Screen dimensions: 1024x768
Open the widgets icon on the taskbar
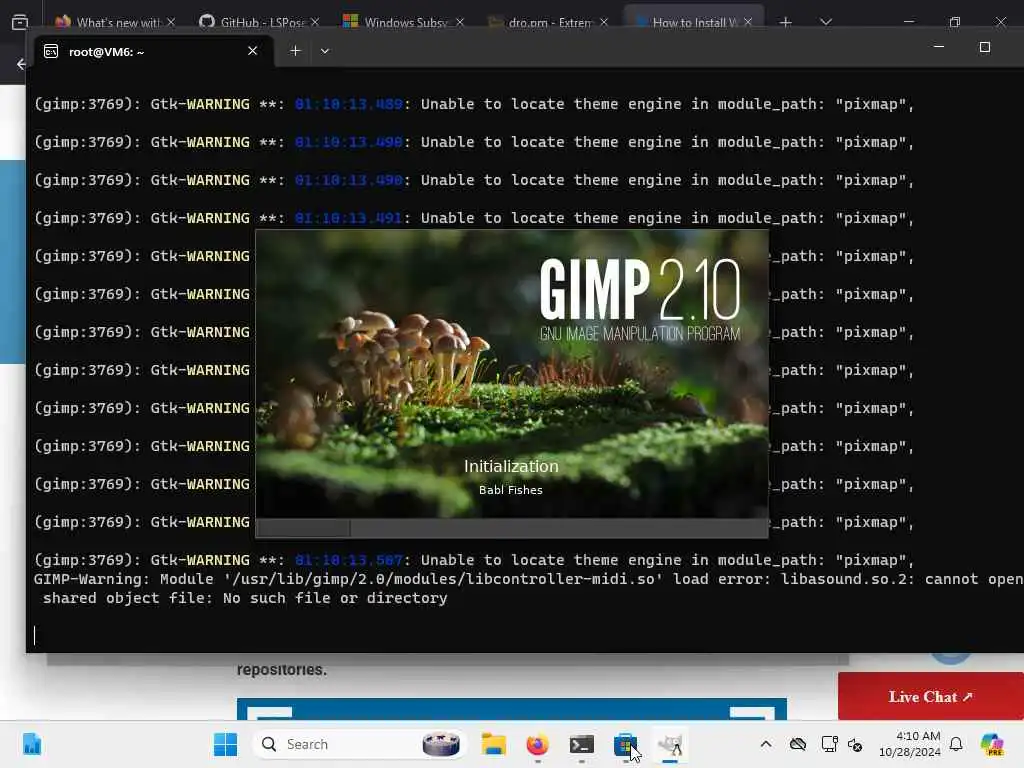pyautogui.click(x=31, y=744)
